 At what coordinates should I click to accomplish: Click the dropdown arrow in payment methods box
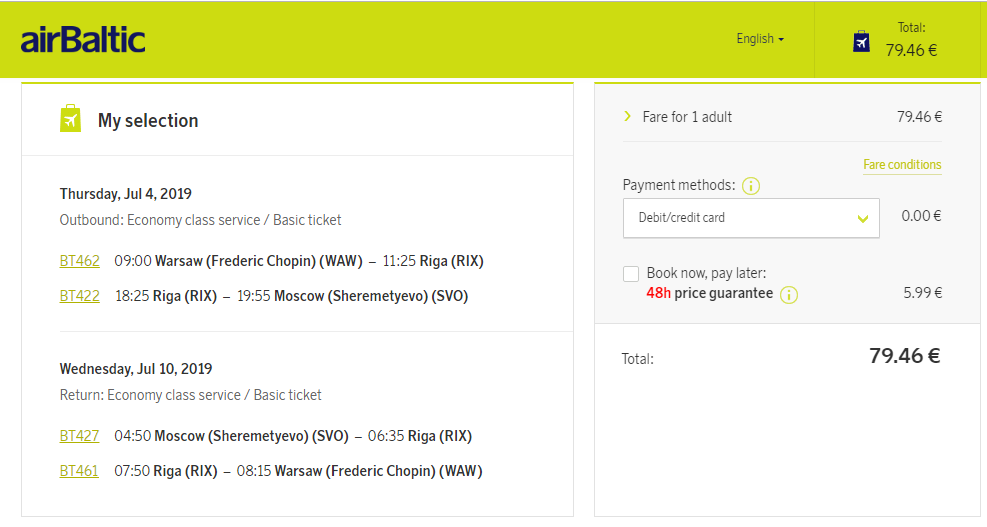863,218
